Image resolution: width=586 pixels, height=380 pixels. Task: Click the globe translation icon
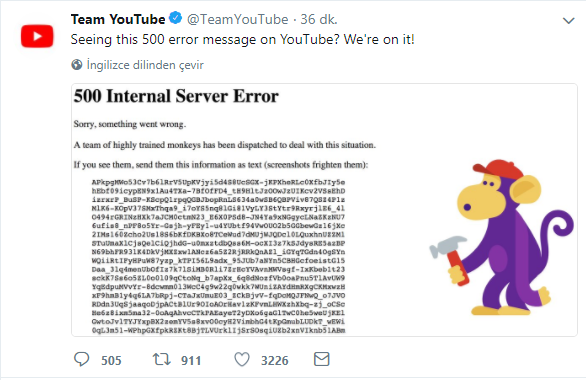pos(77,65)
